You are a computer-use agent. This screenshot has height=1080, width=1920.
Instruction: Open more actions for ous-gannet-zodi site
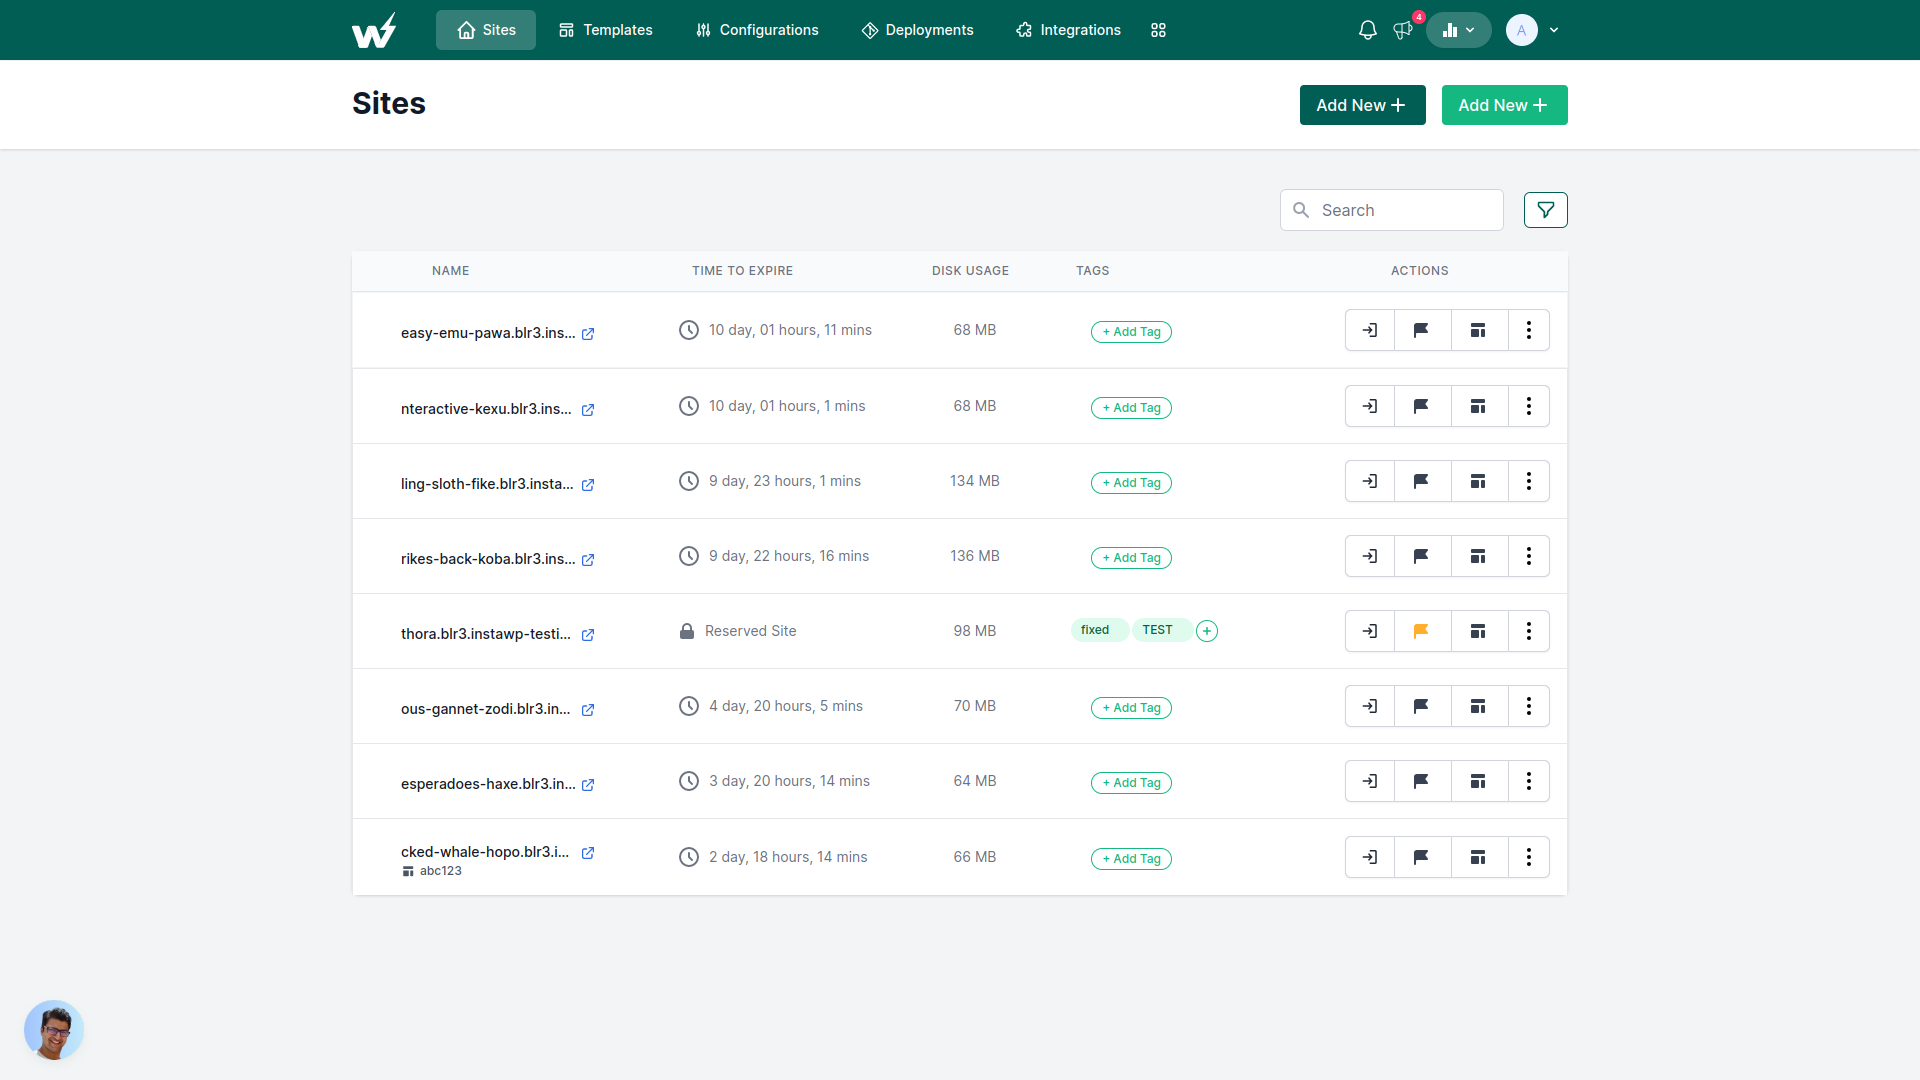click(x=1529, y=706)
